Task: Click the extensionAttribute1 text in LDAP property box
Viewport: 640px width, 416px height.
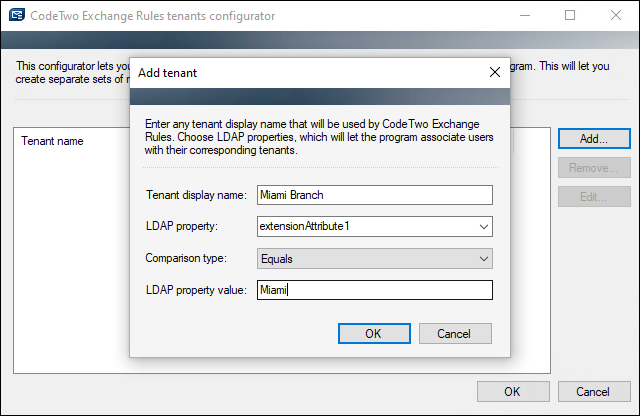Action: (304, 226)
